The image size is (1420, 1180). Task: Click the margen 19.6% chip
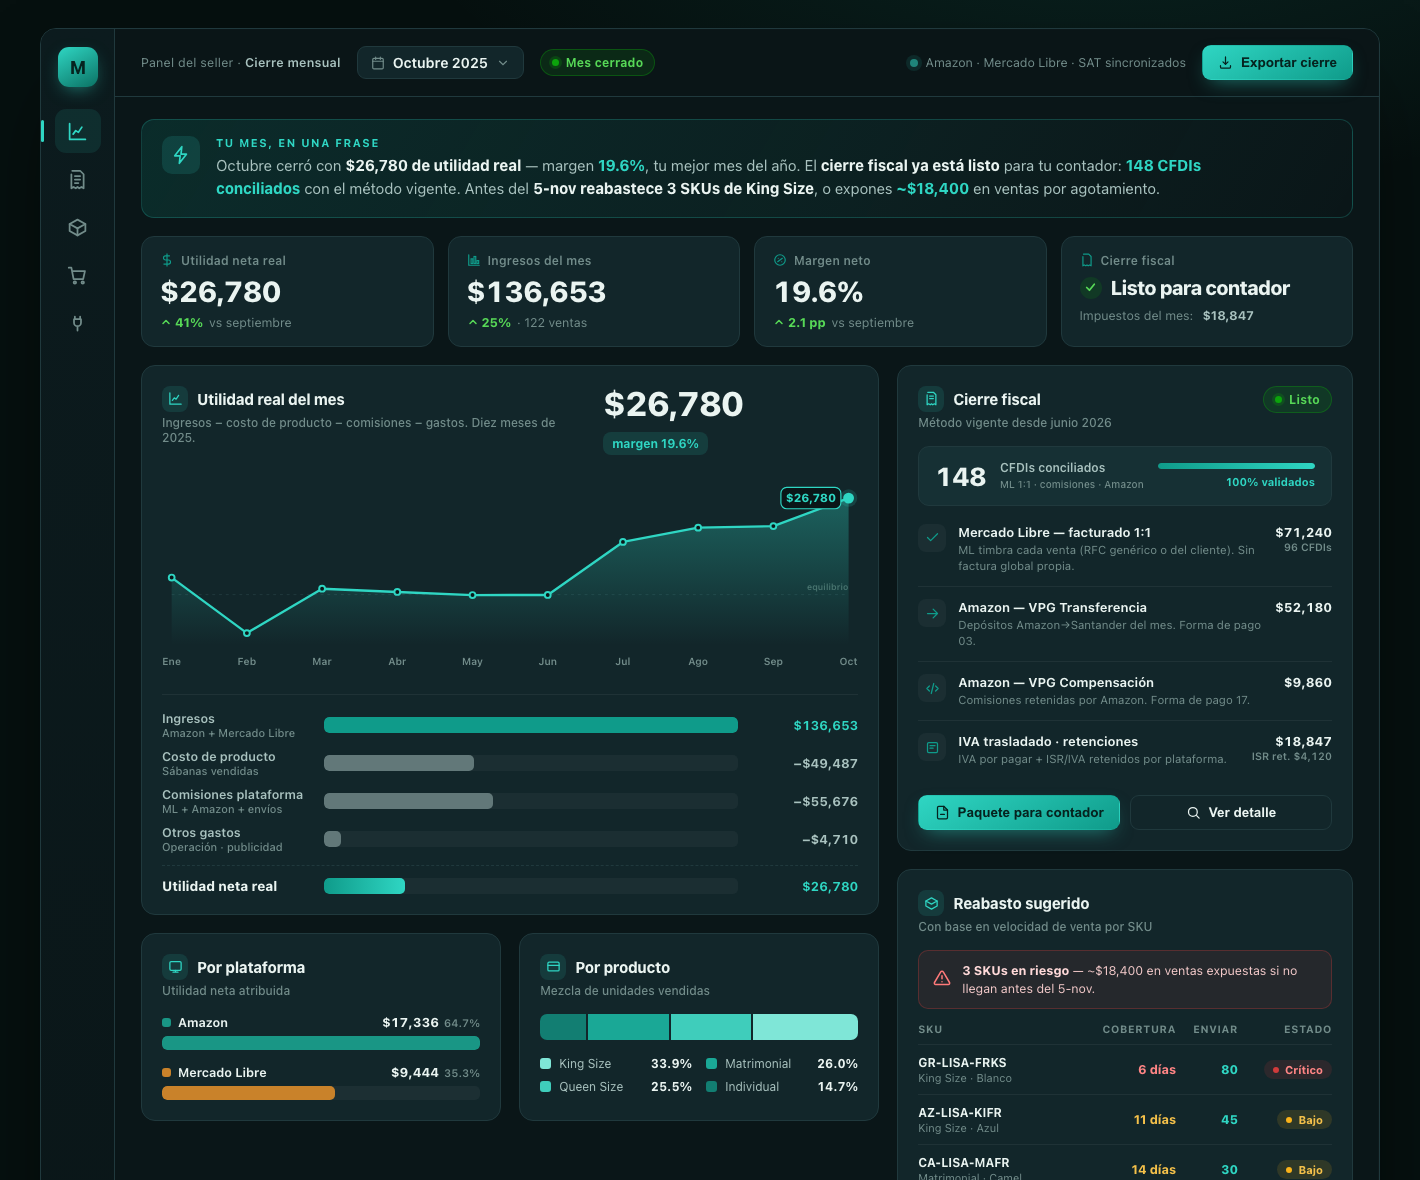(655, 443)
